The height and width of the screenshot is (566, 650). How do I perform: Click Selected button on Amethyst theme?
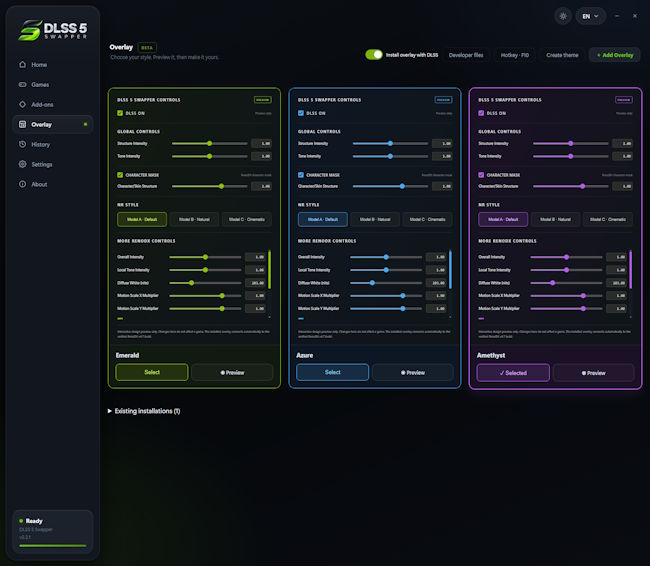click(x=513, y=372)
